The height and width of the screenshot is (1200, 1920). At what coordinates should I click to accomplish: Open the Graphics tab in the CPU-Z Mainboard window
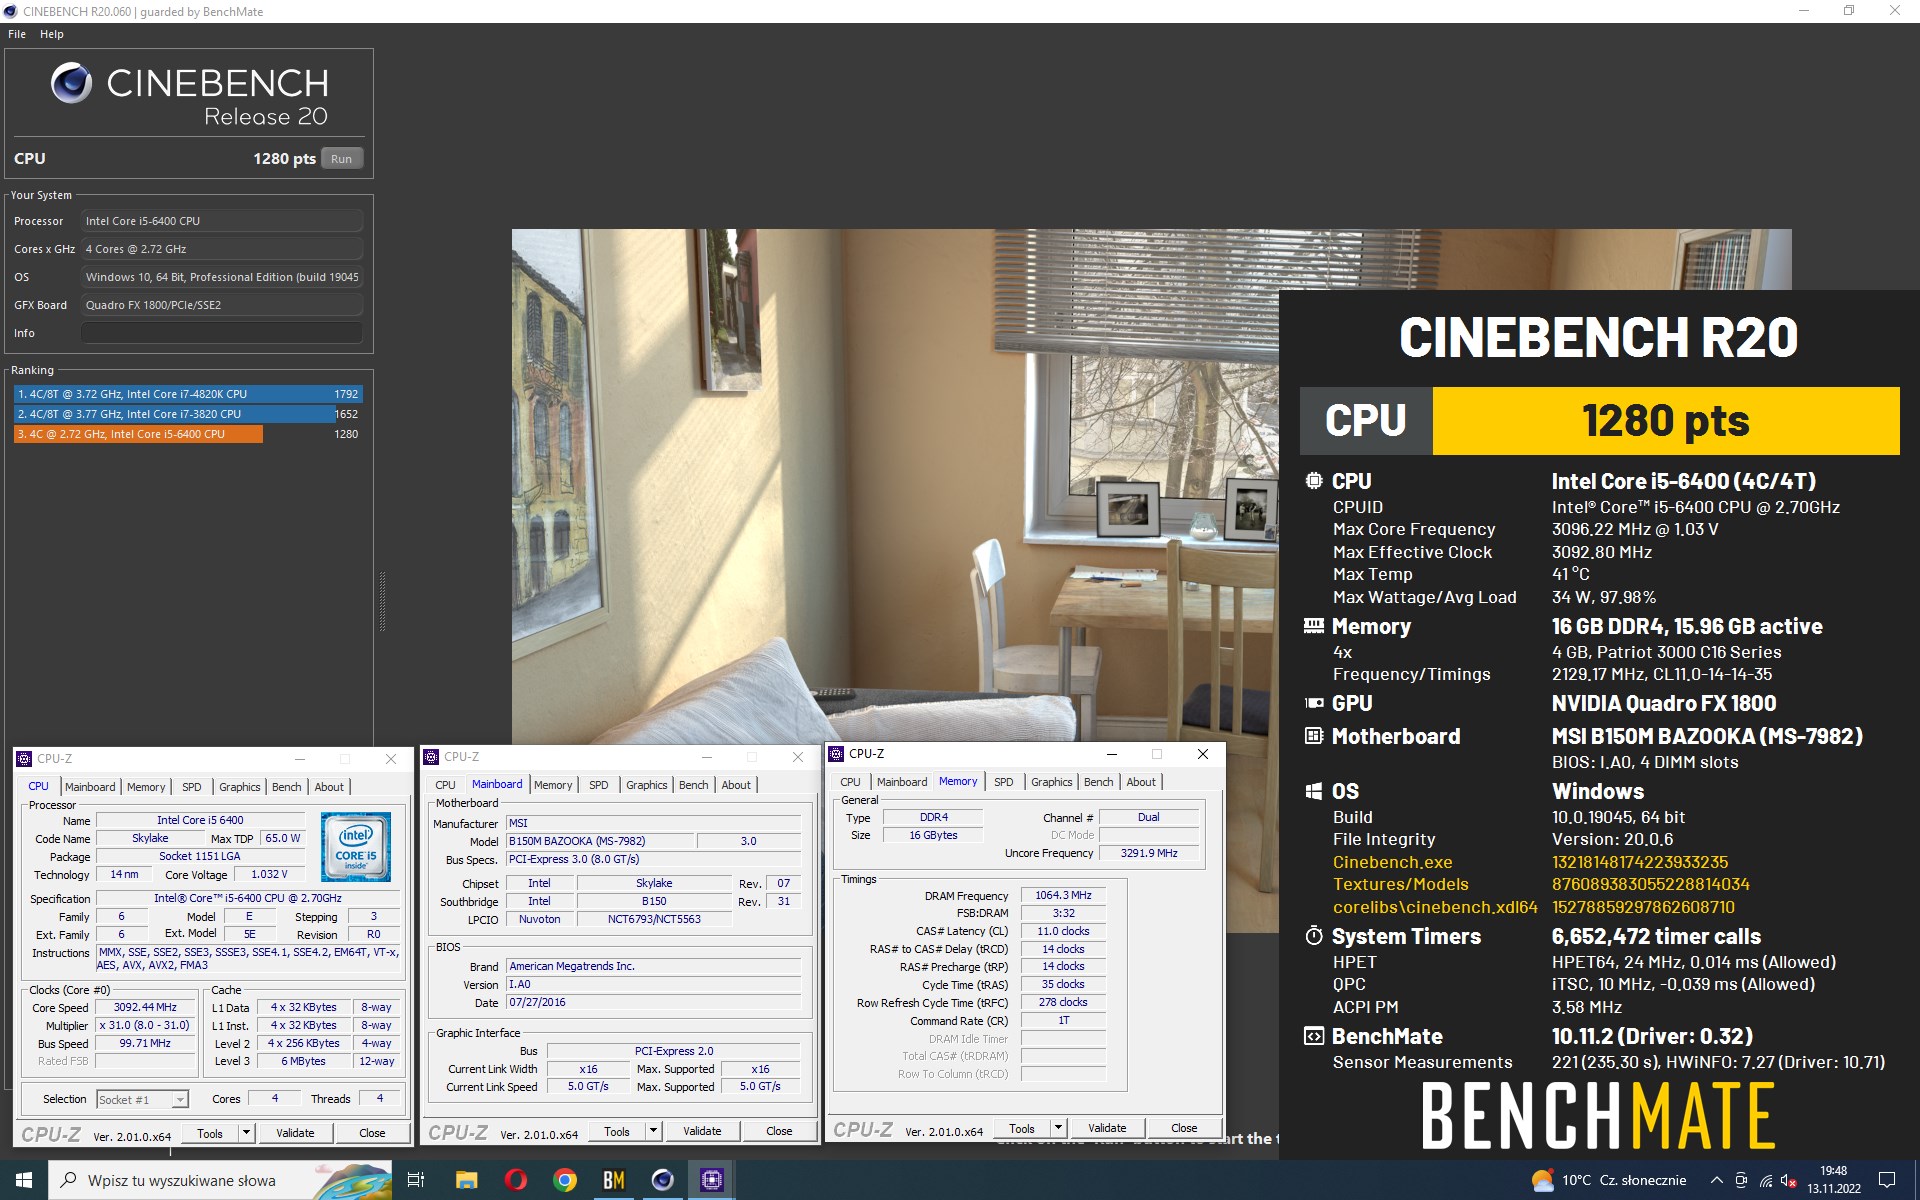[647, 785]
